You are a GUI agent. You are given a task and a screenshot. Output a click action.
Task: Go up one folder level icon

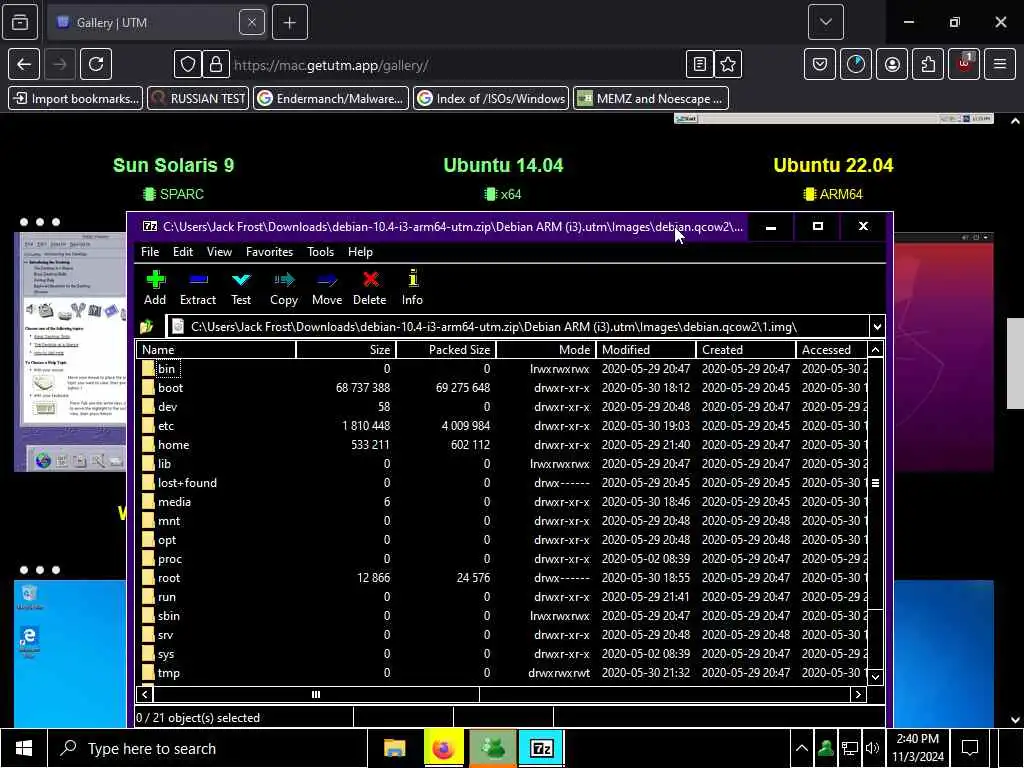point(147,327)
